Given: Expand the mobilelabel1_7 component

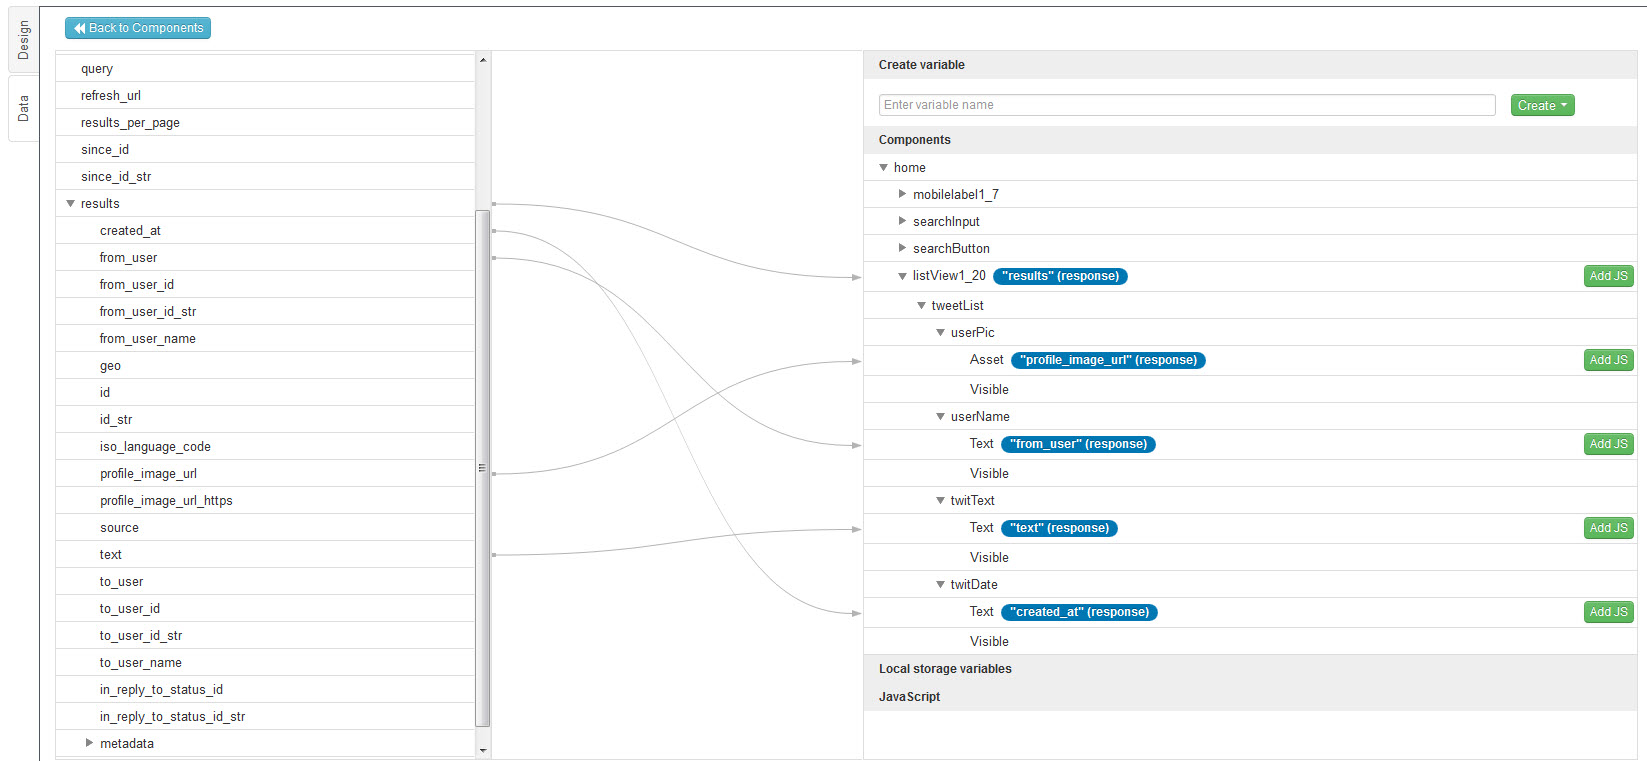Looking at the screenshot, I should pyautogui.click(x=902, y=195).
